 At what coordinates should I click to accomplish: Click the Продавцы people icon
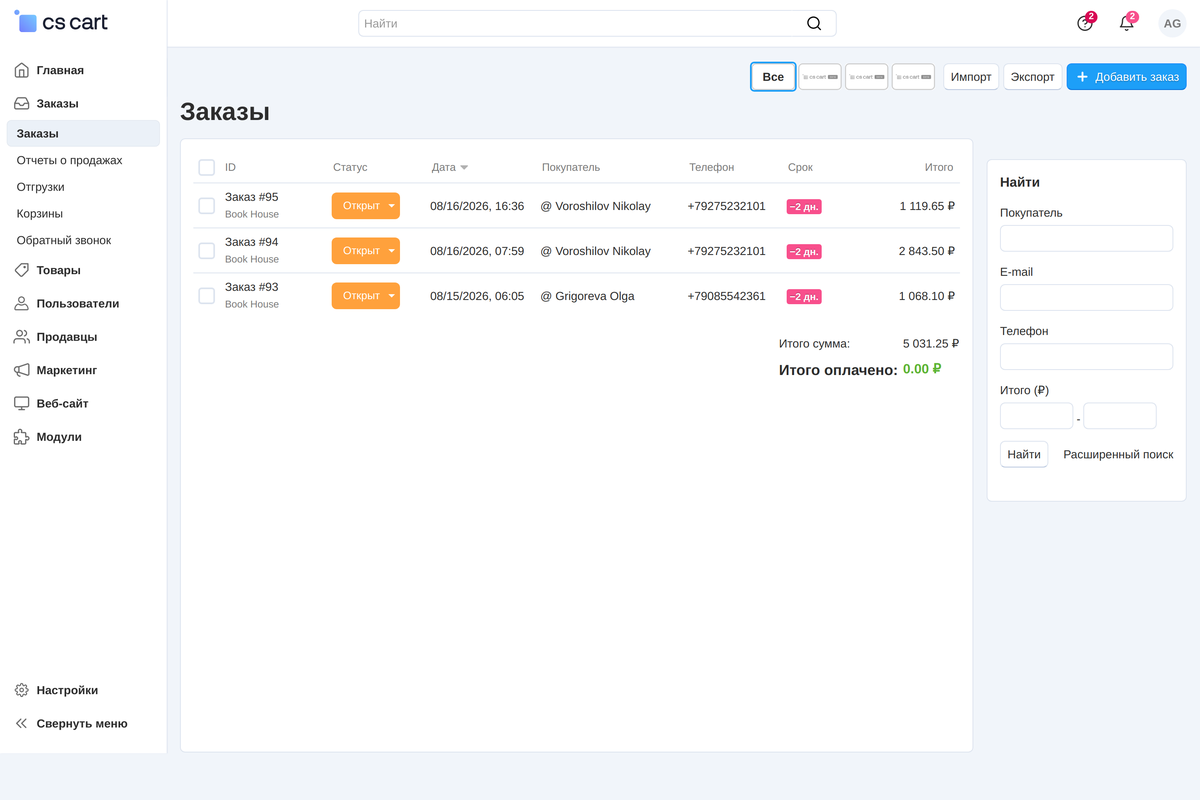(21, 337)
